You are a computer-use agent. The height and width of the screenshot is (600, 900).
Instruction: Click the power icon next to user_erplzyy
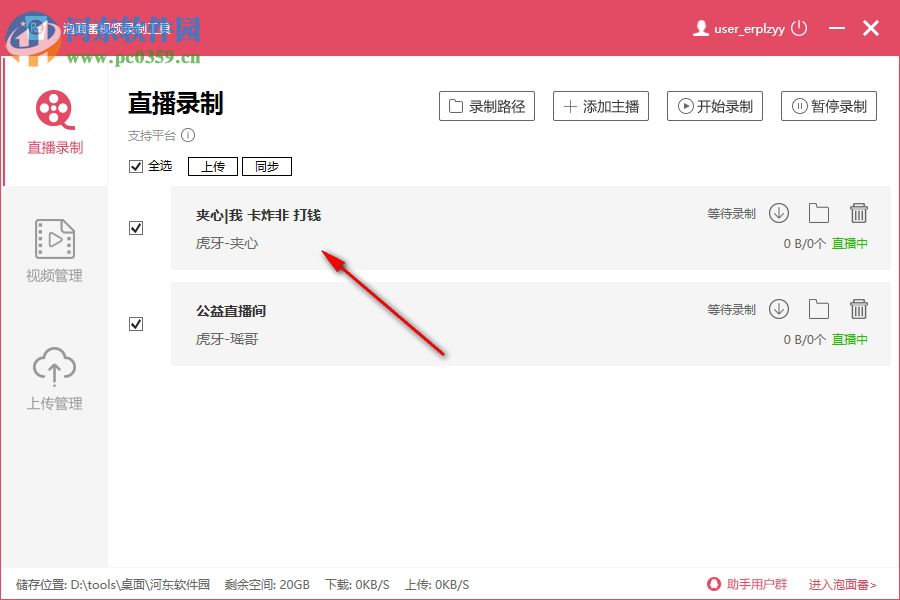pos(798,28)
